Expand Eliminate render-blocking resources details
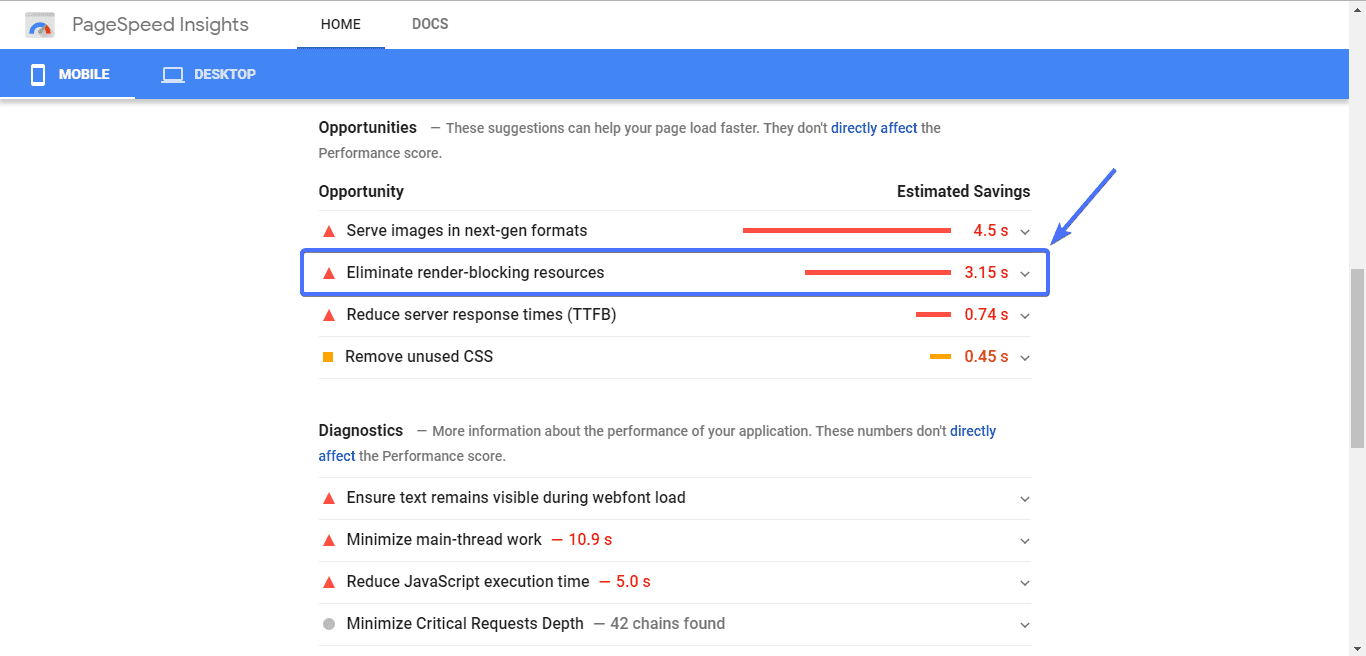This screenshot has width=1366, height=656. coord(1024,273)
